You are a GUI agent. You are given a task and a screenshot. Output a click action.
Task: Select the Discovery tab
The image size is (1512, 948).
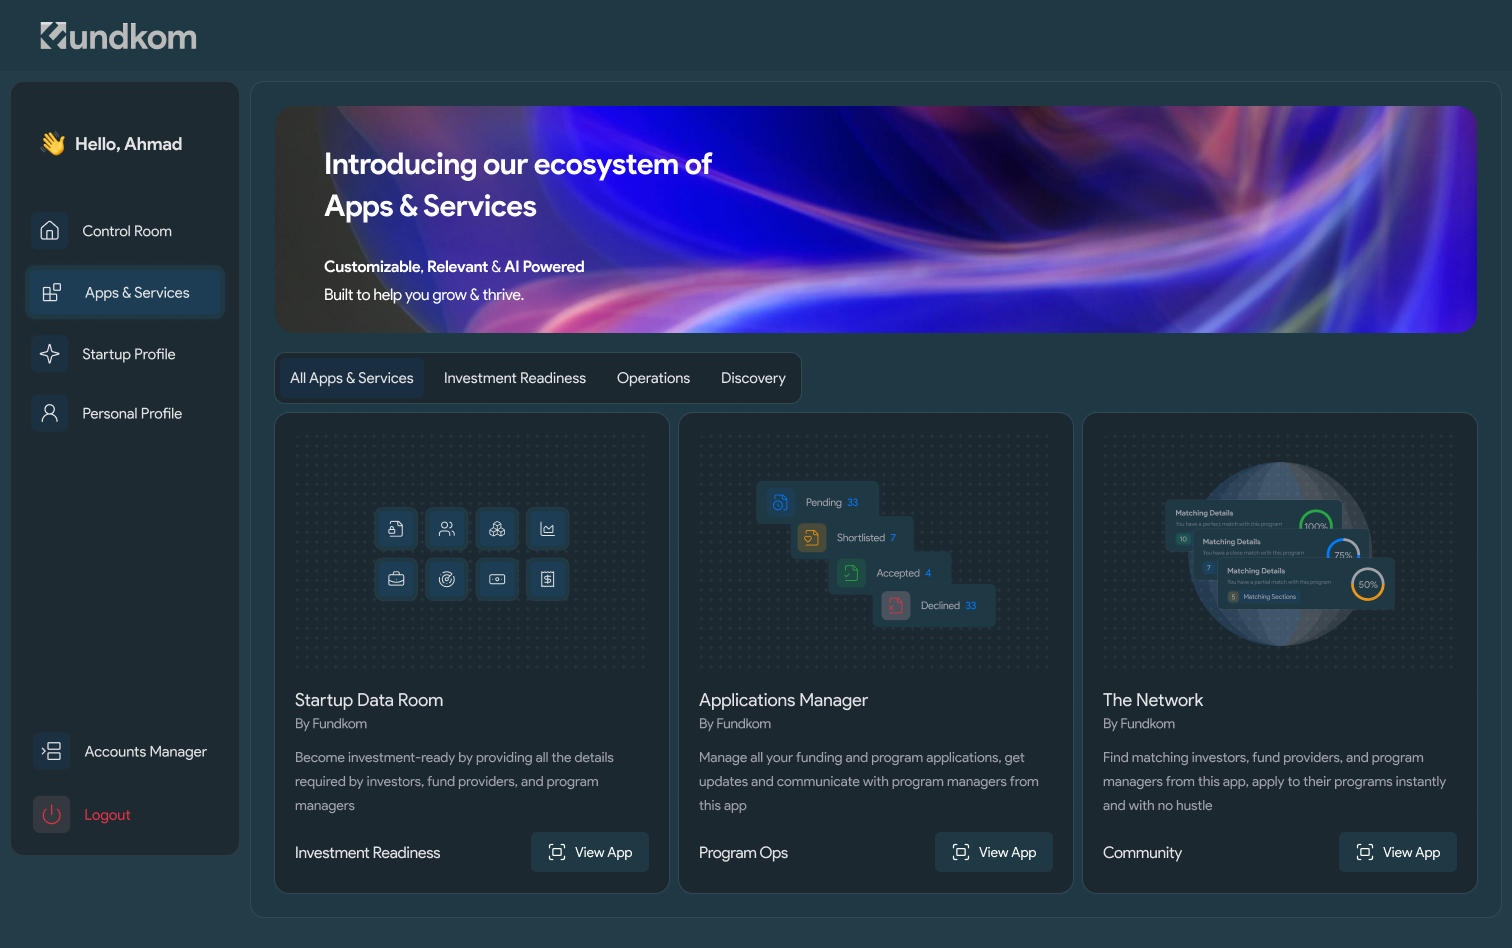pos(753,378)
